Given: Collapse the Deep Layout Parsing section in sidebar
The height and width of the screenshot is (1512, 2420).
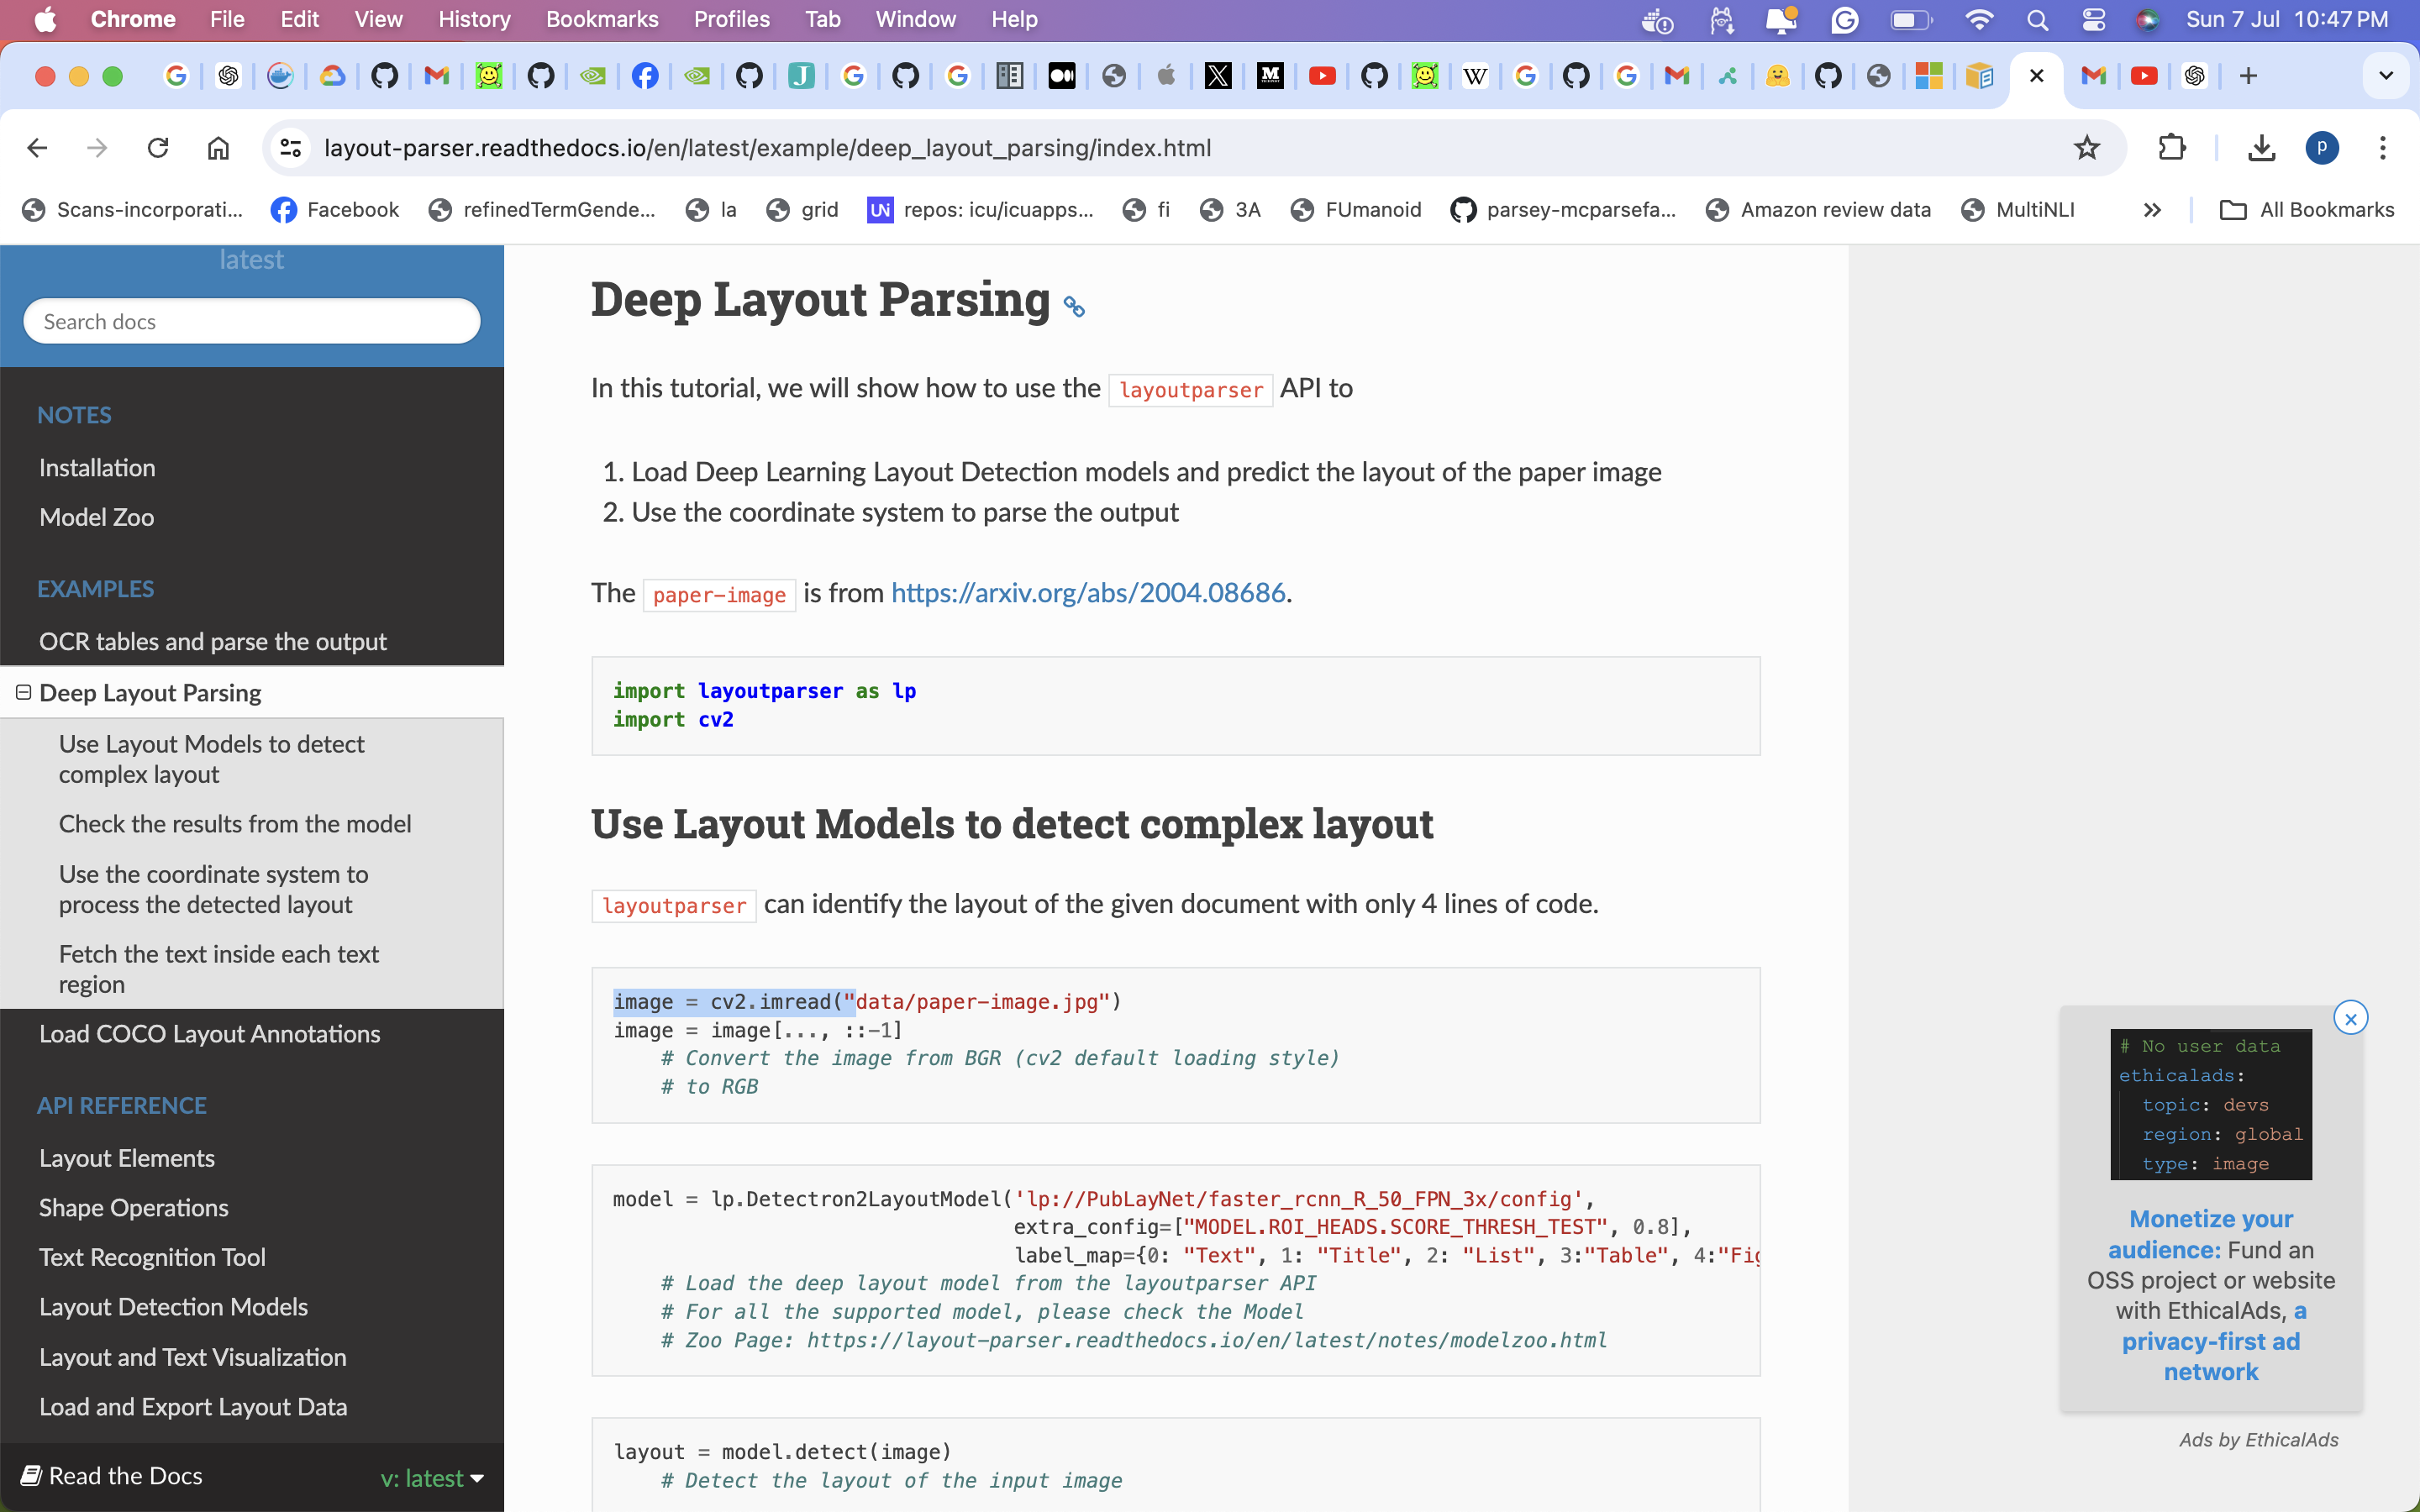Looking at the screenshot, I should coord(22,691).
